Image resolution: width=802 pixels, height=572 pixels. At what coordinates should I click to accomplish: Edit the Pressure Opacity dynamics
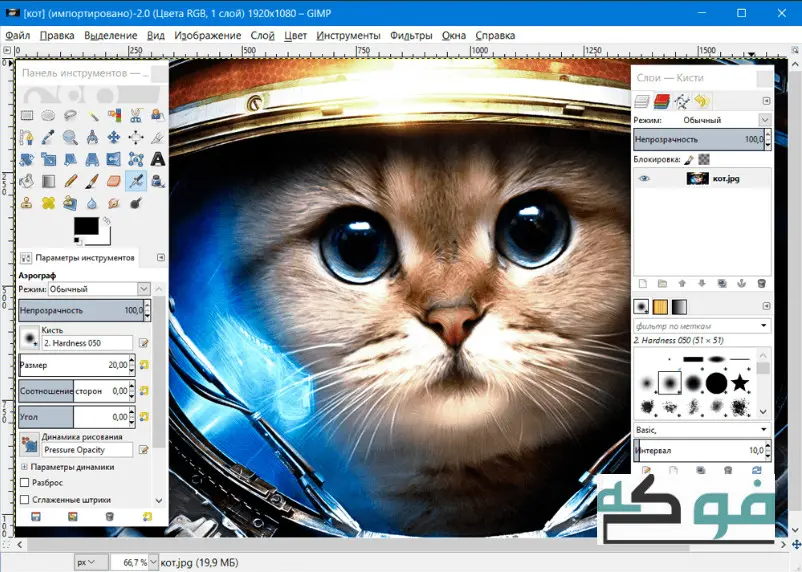(x=144, y=450)
